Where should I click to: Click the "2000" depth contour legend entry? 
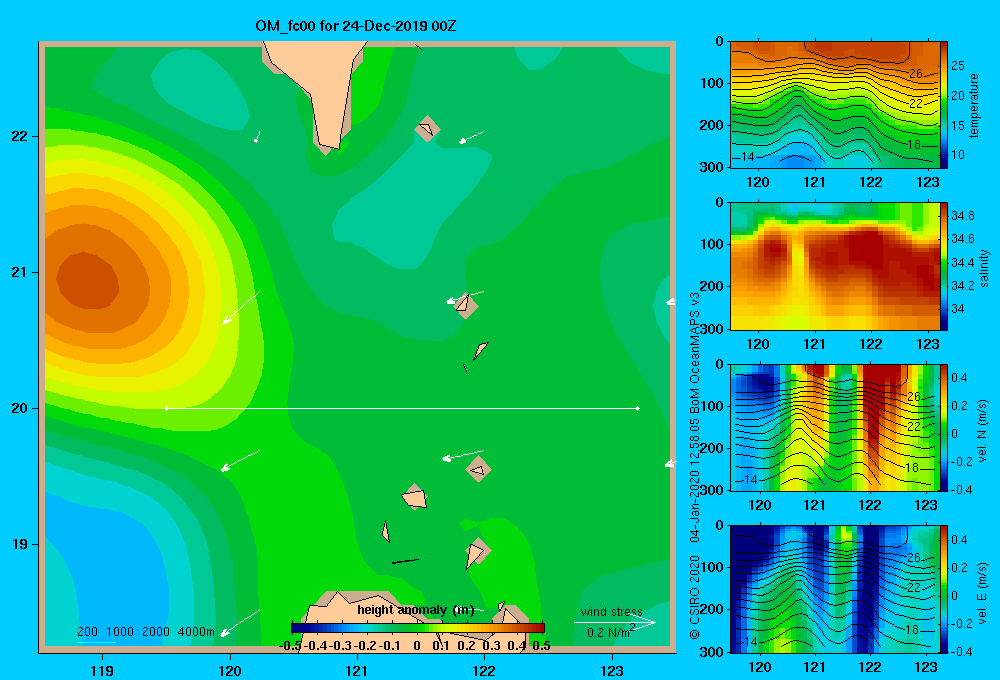156,632
